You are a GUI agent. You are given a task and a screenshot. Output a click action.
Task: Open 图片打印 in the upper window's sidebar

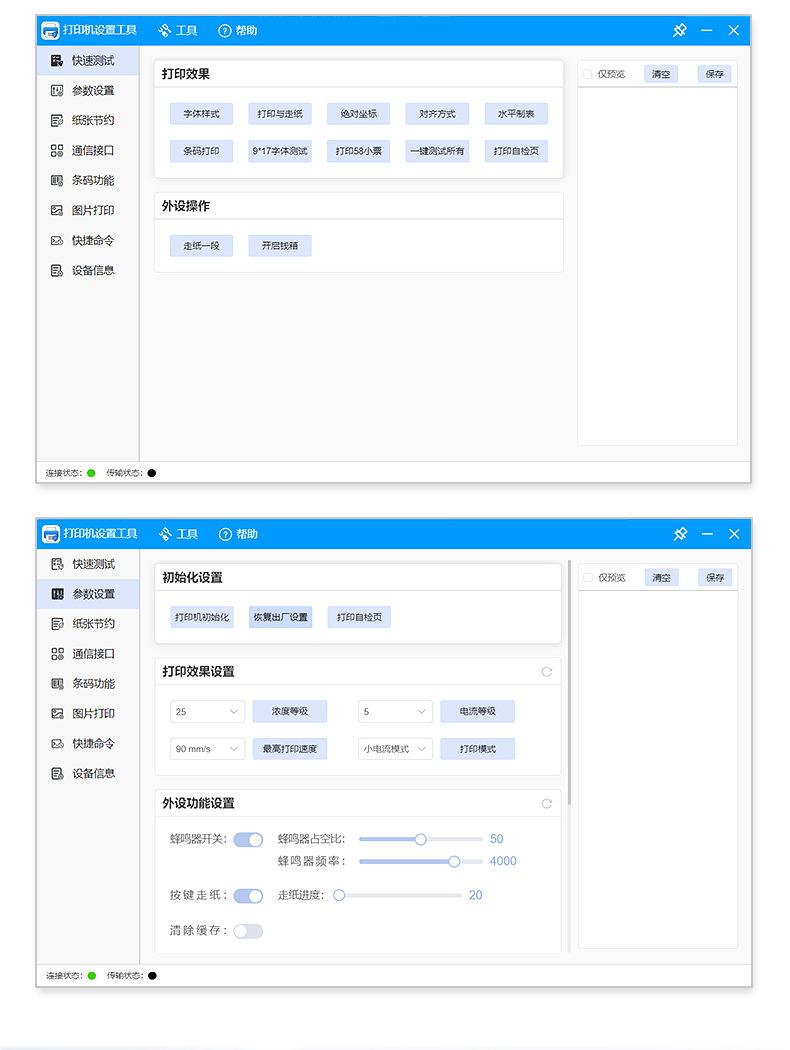[92, 211]
